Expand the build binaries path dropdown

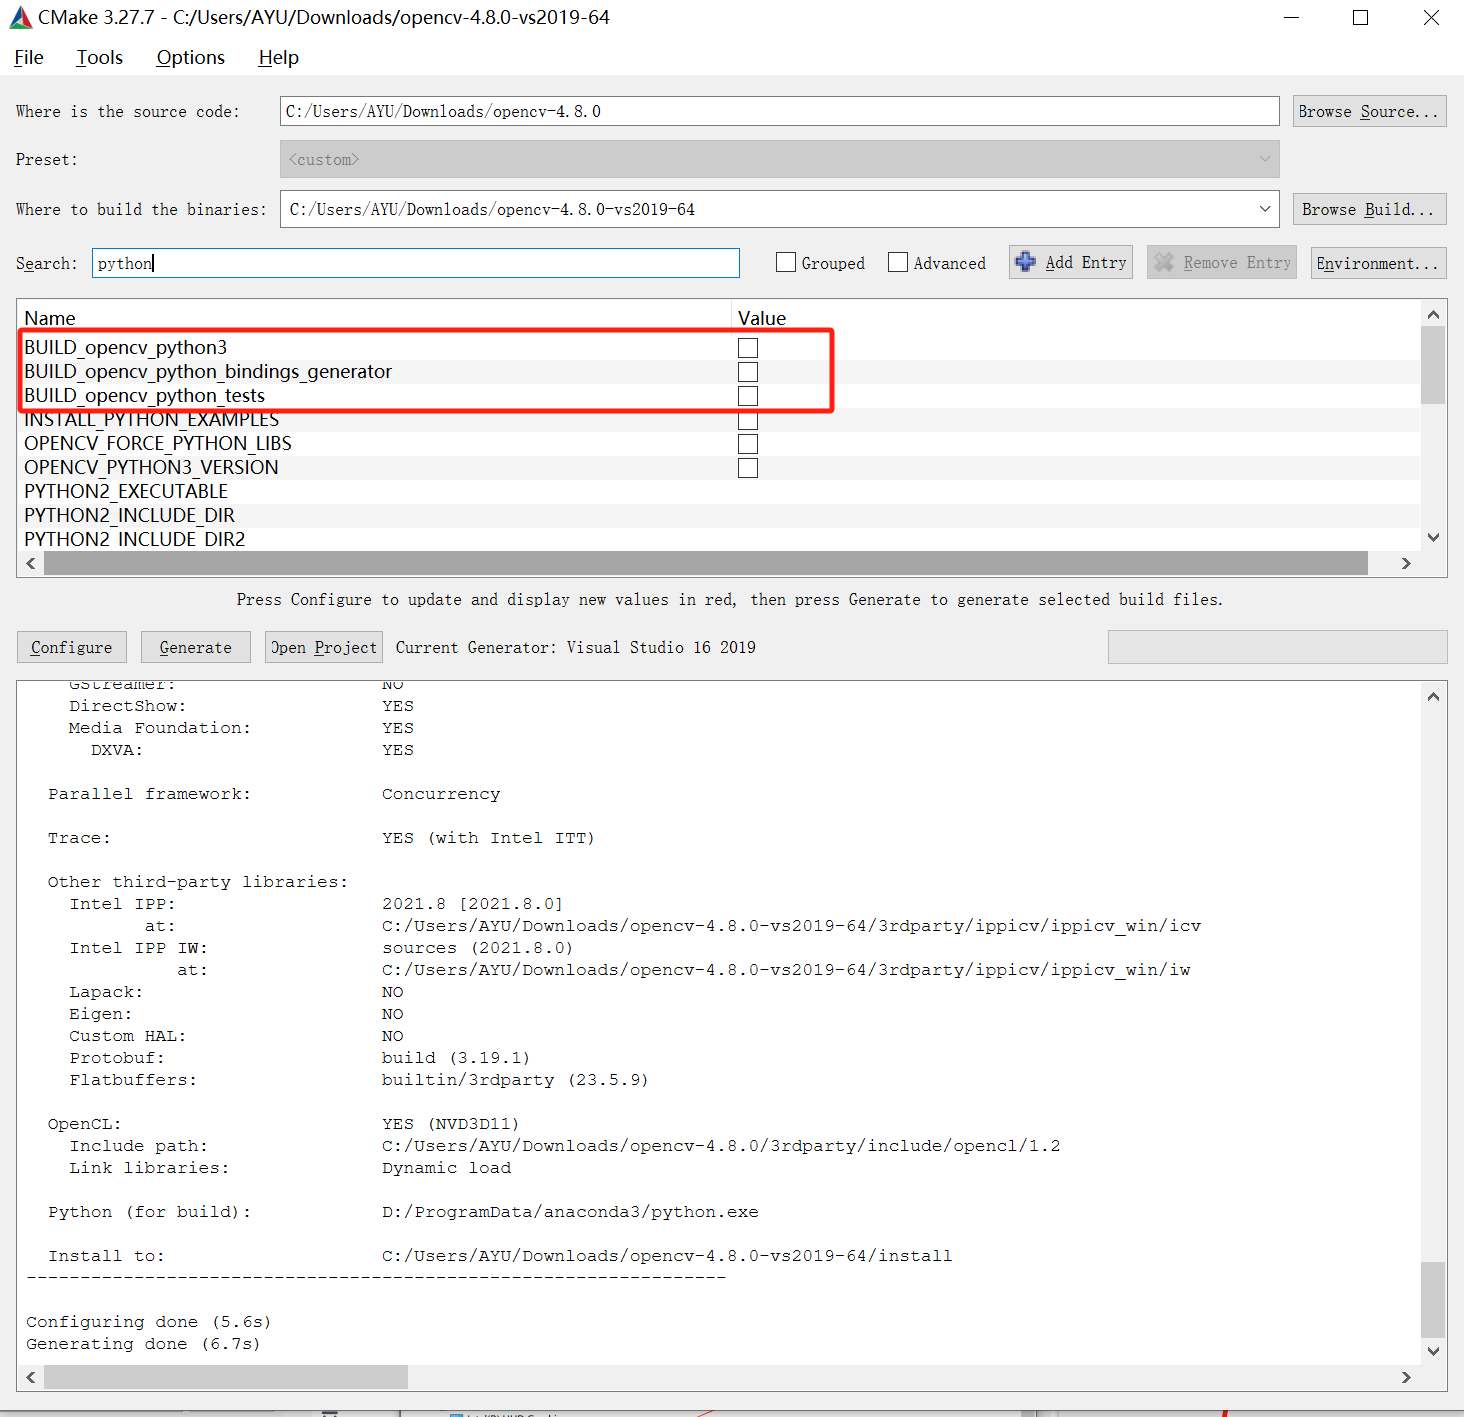coord(1265,209)
